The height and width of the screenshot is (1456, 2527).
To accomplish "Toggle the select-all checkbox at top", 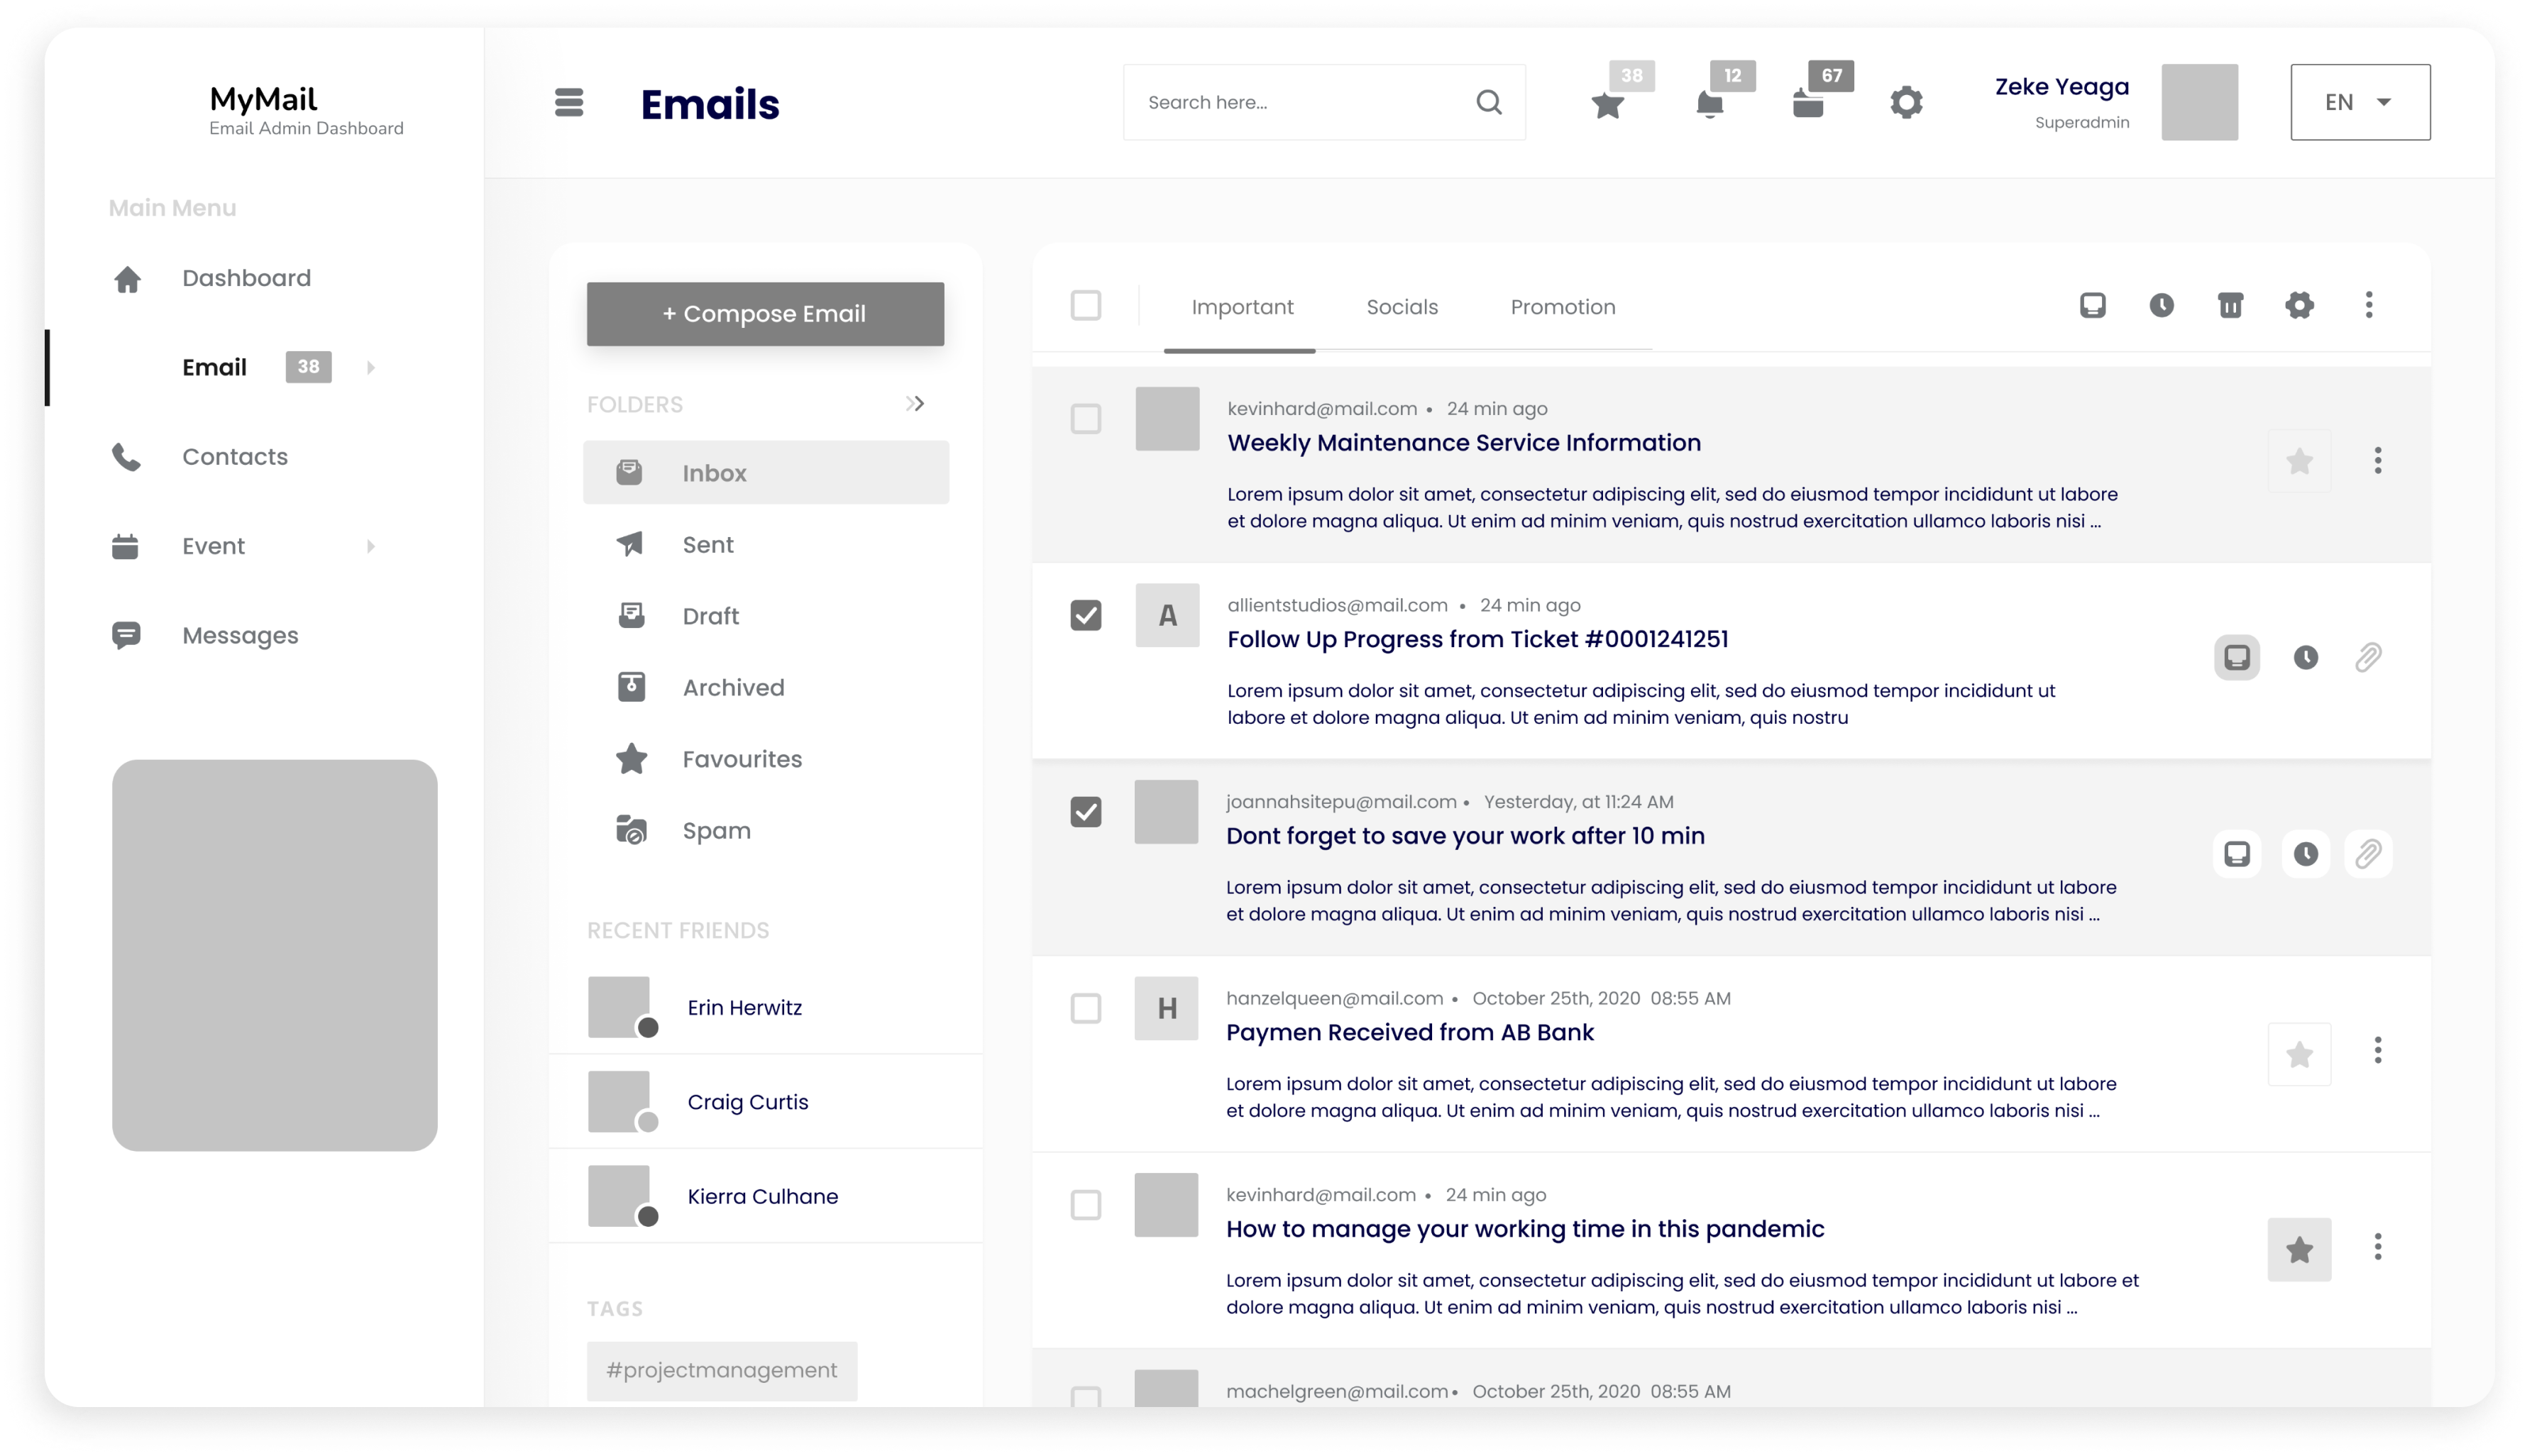I will click(x=1085, y=307).
